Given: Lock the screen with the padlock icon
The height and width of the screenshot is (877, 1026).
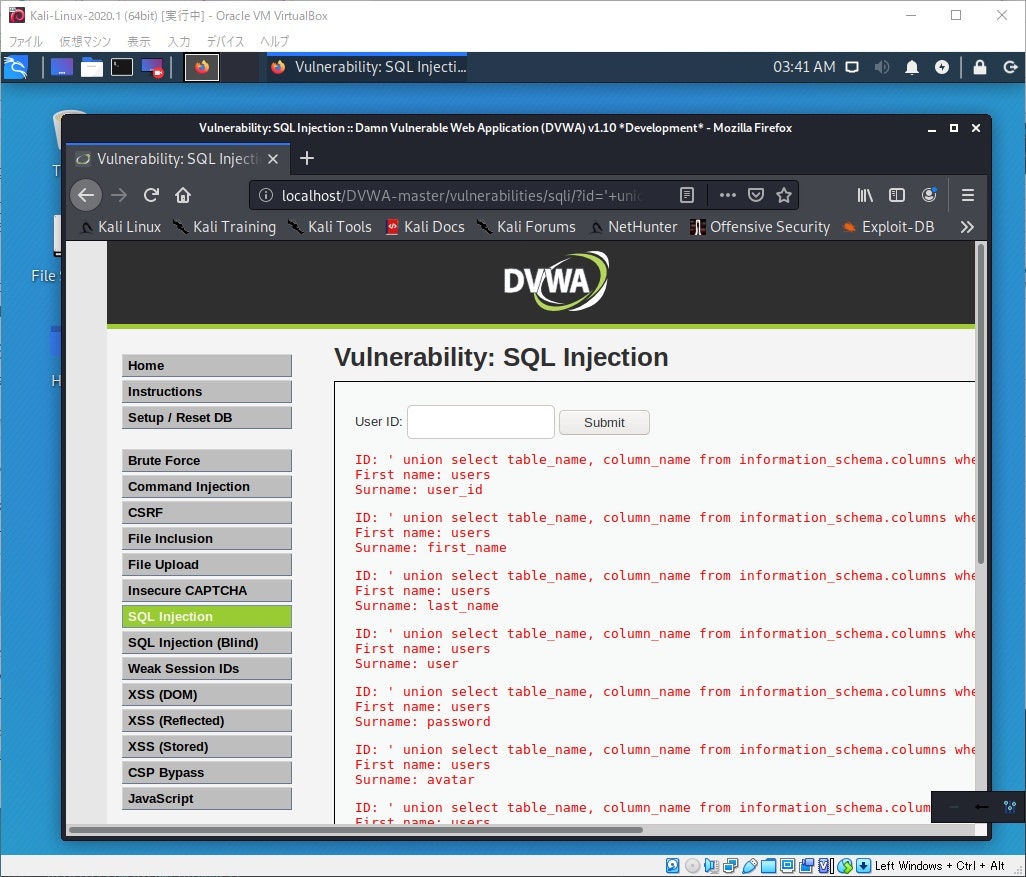Looking at the screenshot, I should click(x=980, y=67).
